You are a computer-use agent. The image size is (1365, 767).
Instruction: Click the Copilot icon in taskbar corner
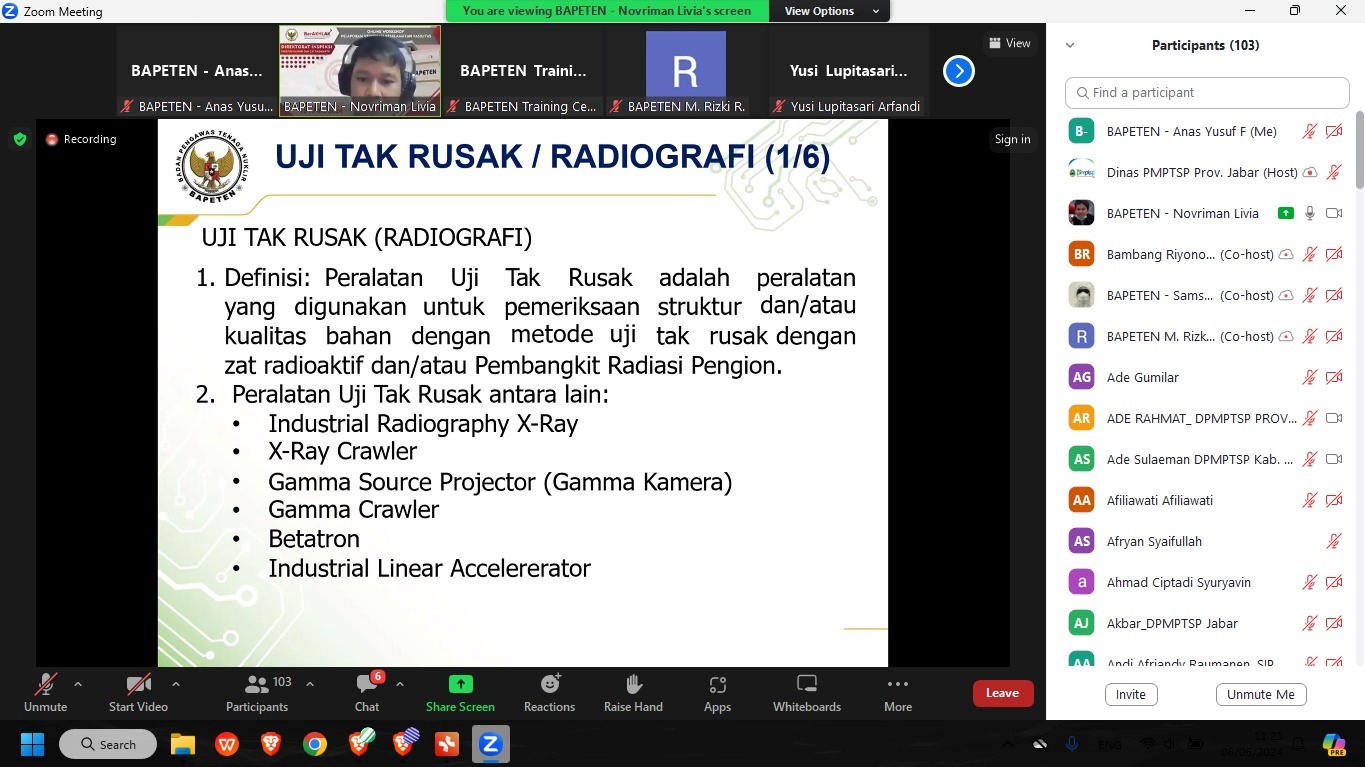click(1334, 744)
